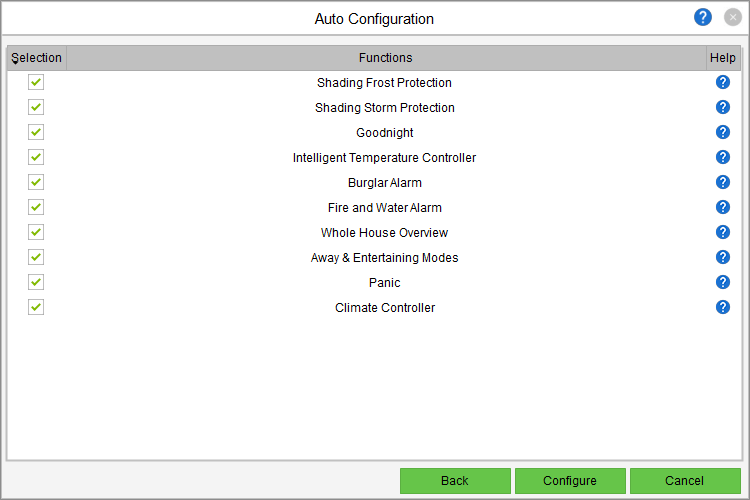Open help for Panic function
Screen dimensions: 750x500
coord(723,282)
